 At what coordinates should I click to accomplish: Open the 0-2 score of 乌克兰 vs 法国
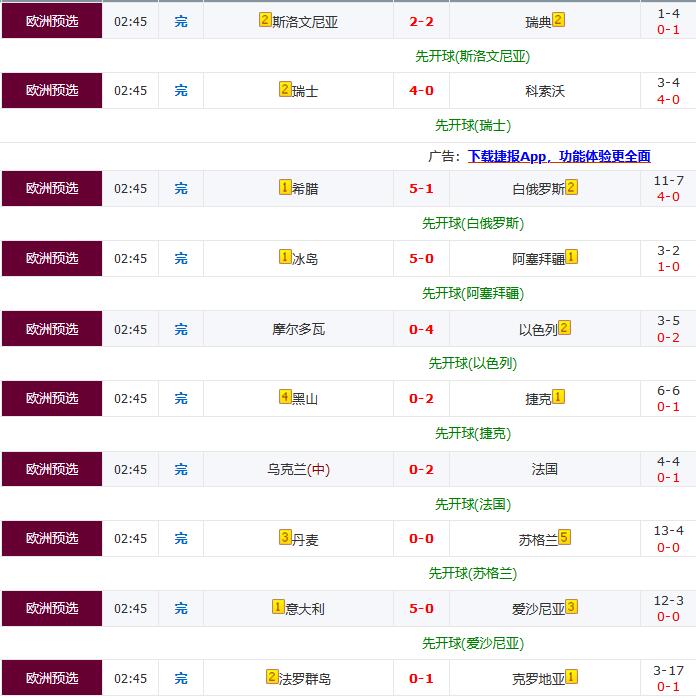[x=421, y=469]
